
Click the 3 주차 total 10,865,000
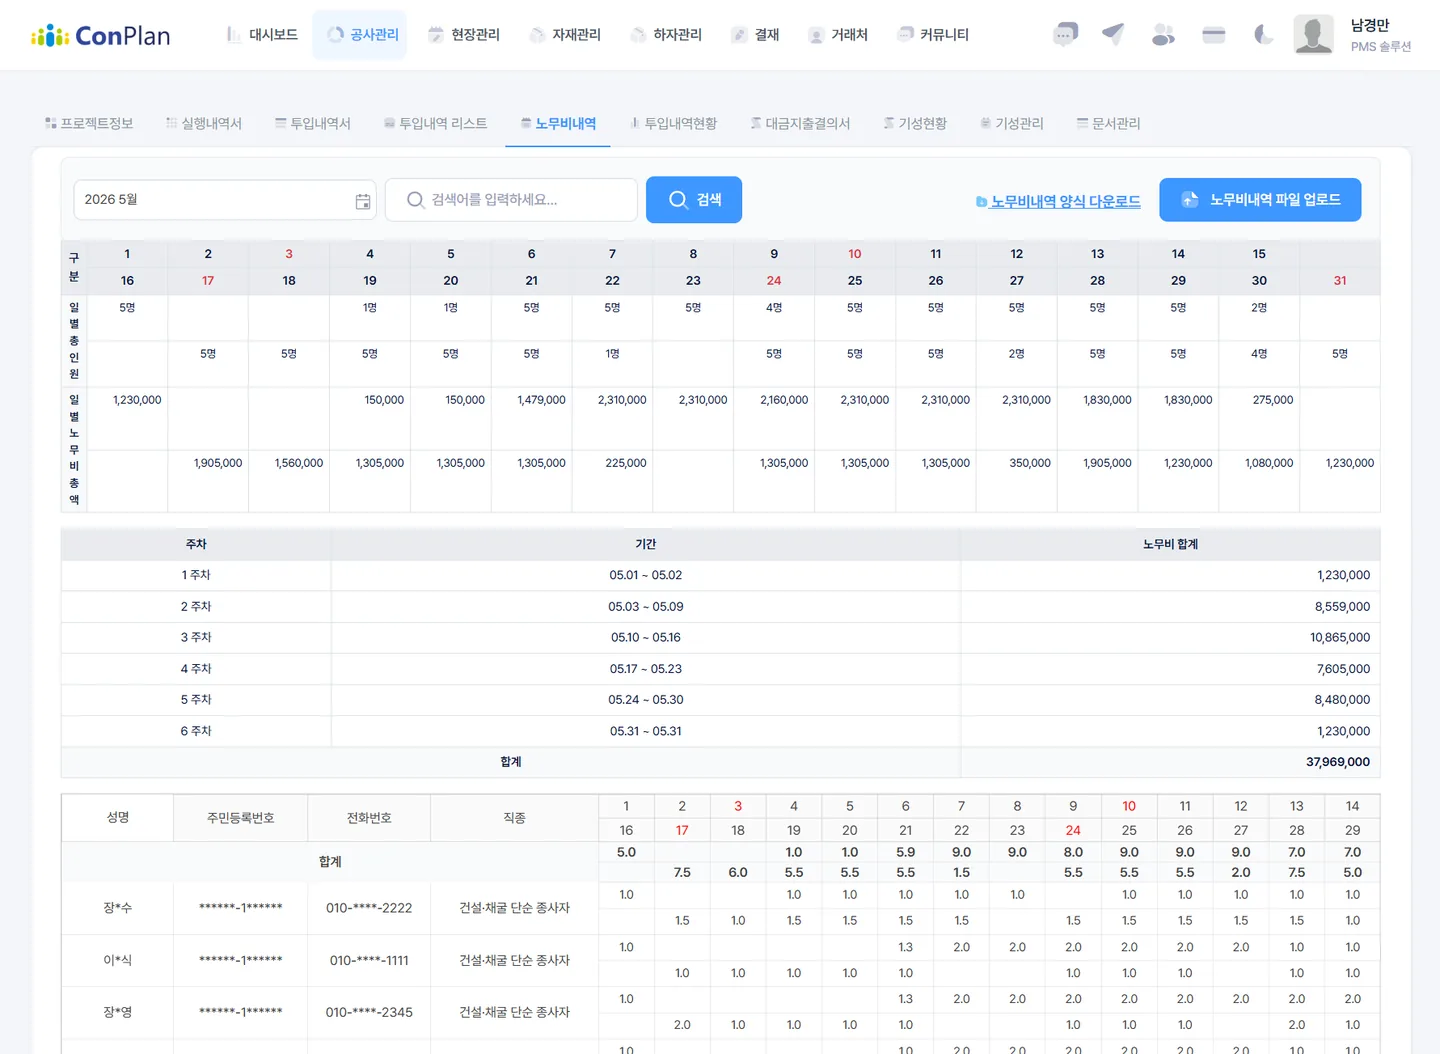coord(1340,637)
